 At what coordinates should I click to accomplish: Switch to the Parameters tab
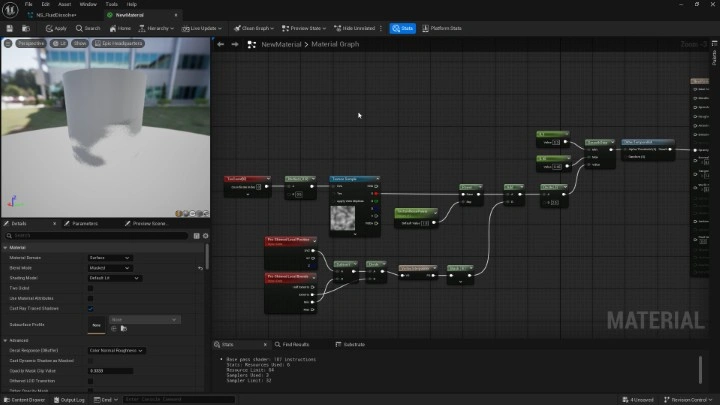(x=83, y=223)
